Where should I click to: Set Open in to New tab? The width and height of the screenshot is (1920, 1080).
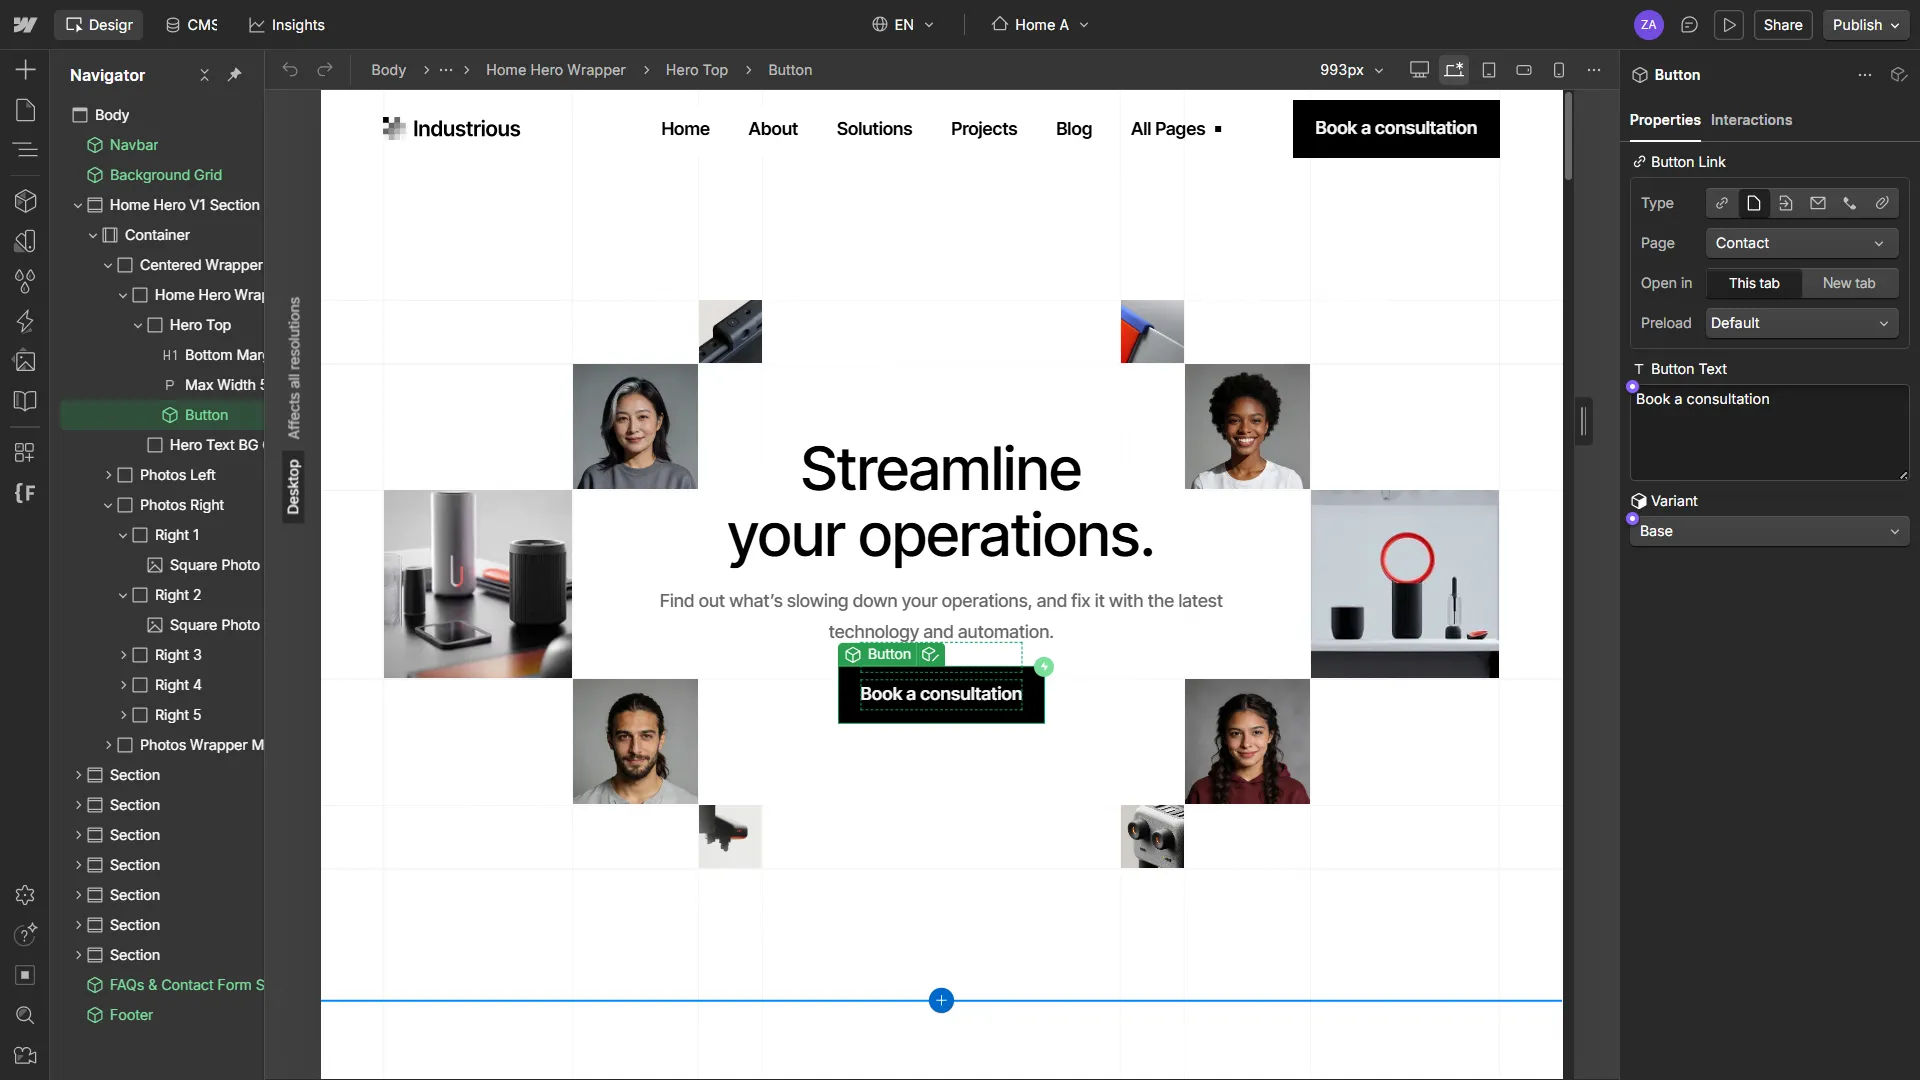(x=1849, y=283)
